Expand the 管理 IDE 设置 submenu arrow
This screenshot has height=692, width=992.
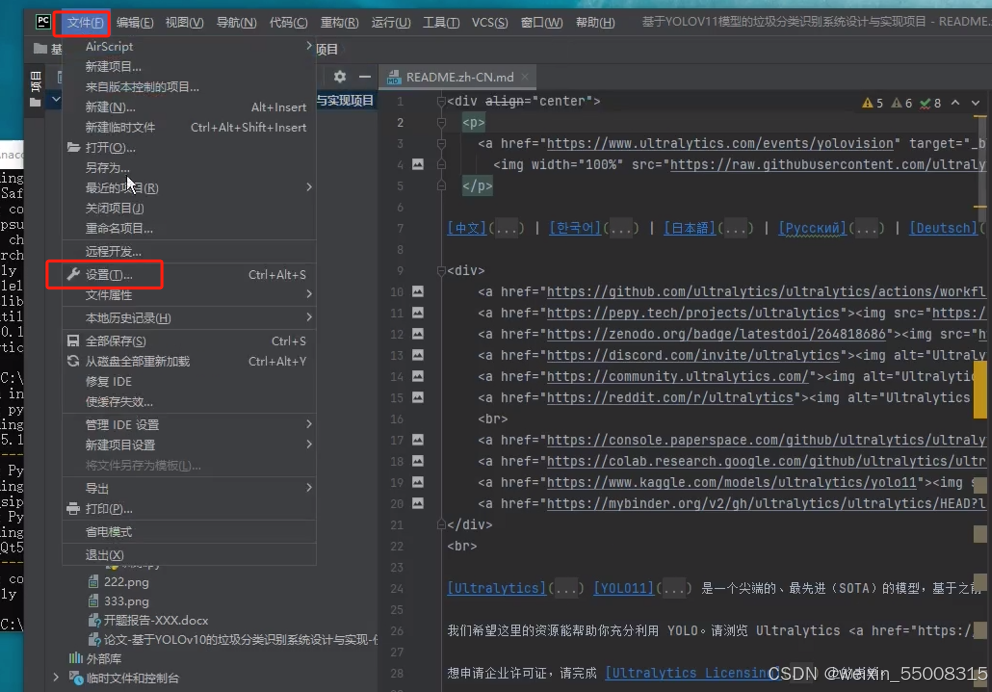click(309, 424)
